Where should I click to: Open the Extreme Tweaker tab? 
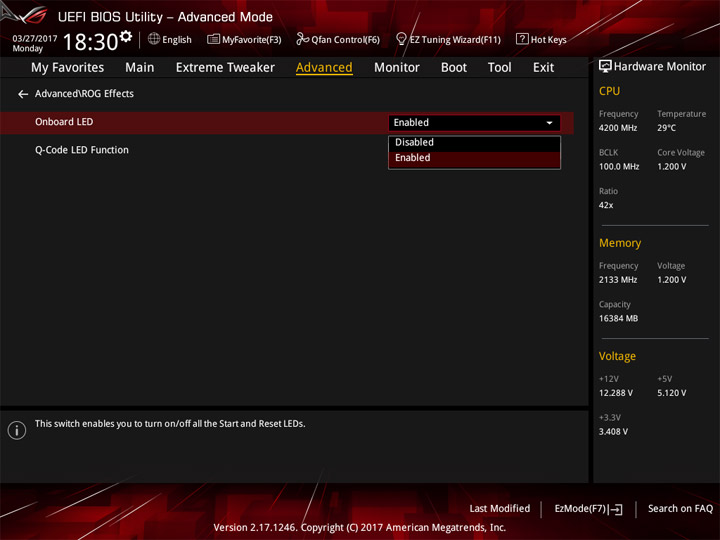[x=225, y=68]
